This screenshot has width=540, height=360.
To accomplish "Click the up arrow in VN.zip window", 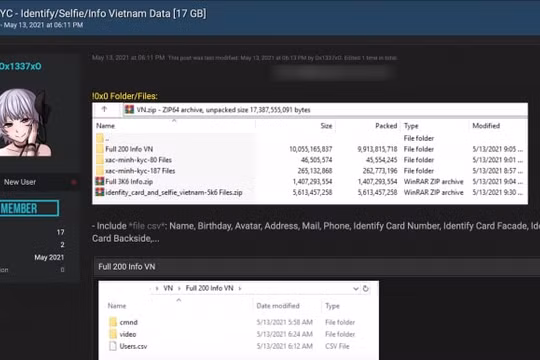I will [104, 110].
